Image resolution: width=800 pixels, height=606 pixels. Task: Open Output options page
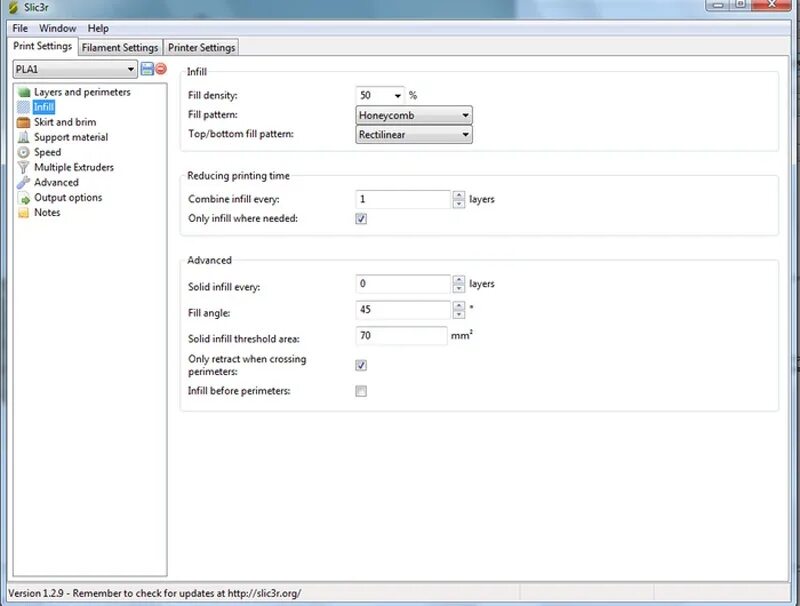[x=68, y=198]
